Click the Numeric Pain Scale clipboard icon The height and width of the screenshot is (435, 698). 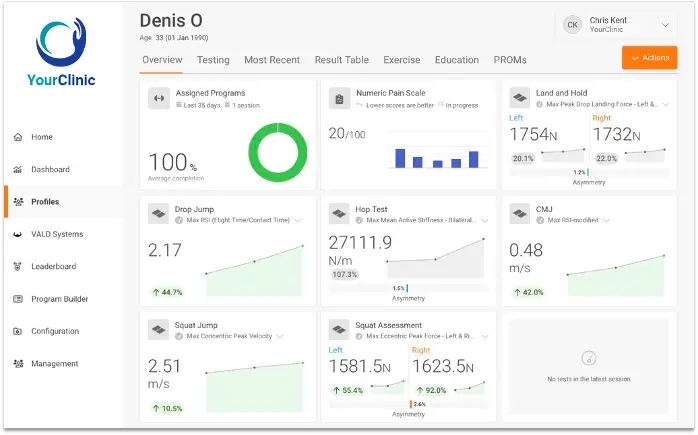(x=339, y=98)
